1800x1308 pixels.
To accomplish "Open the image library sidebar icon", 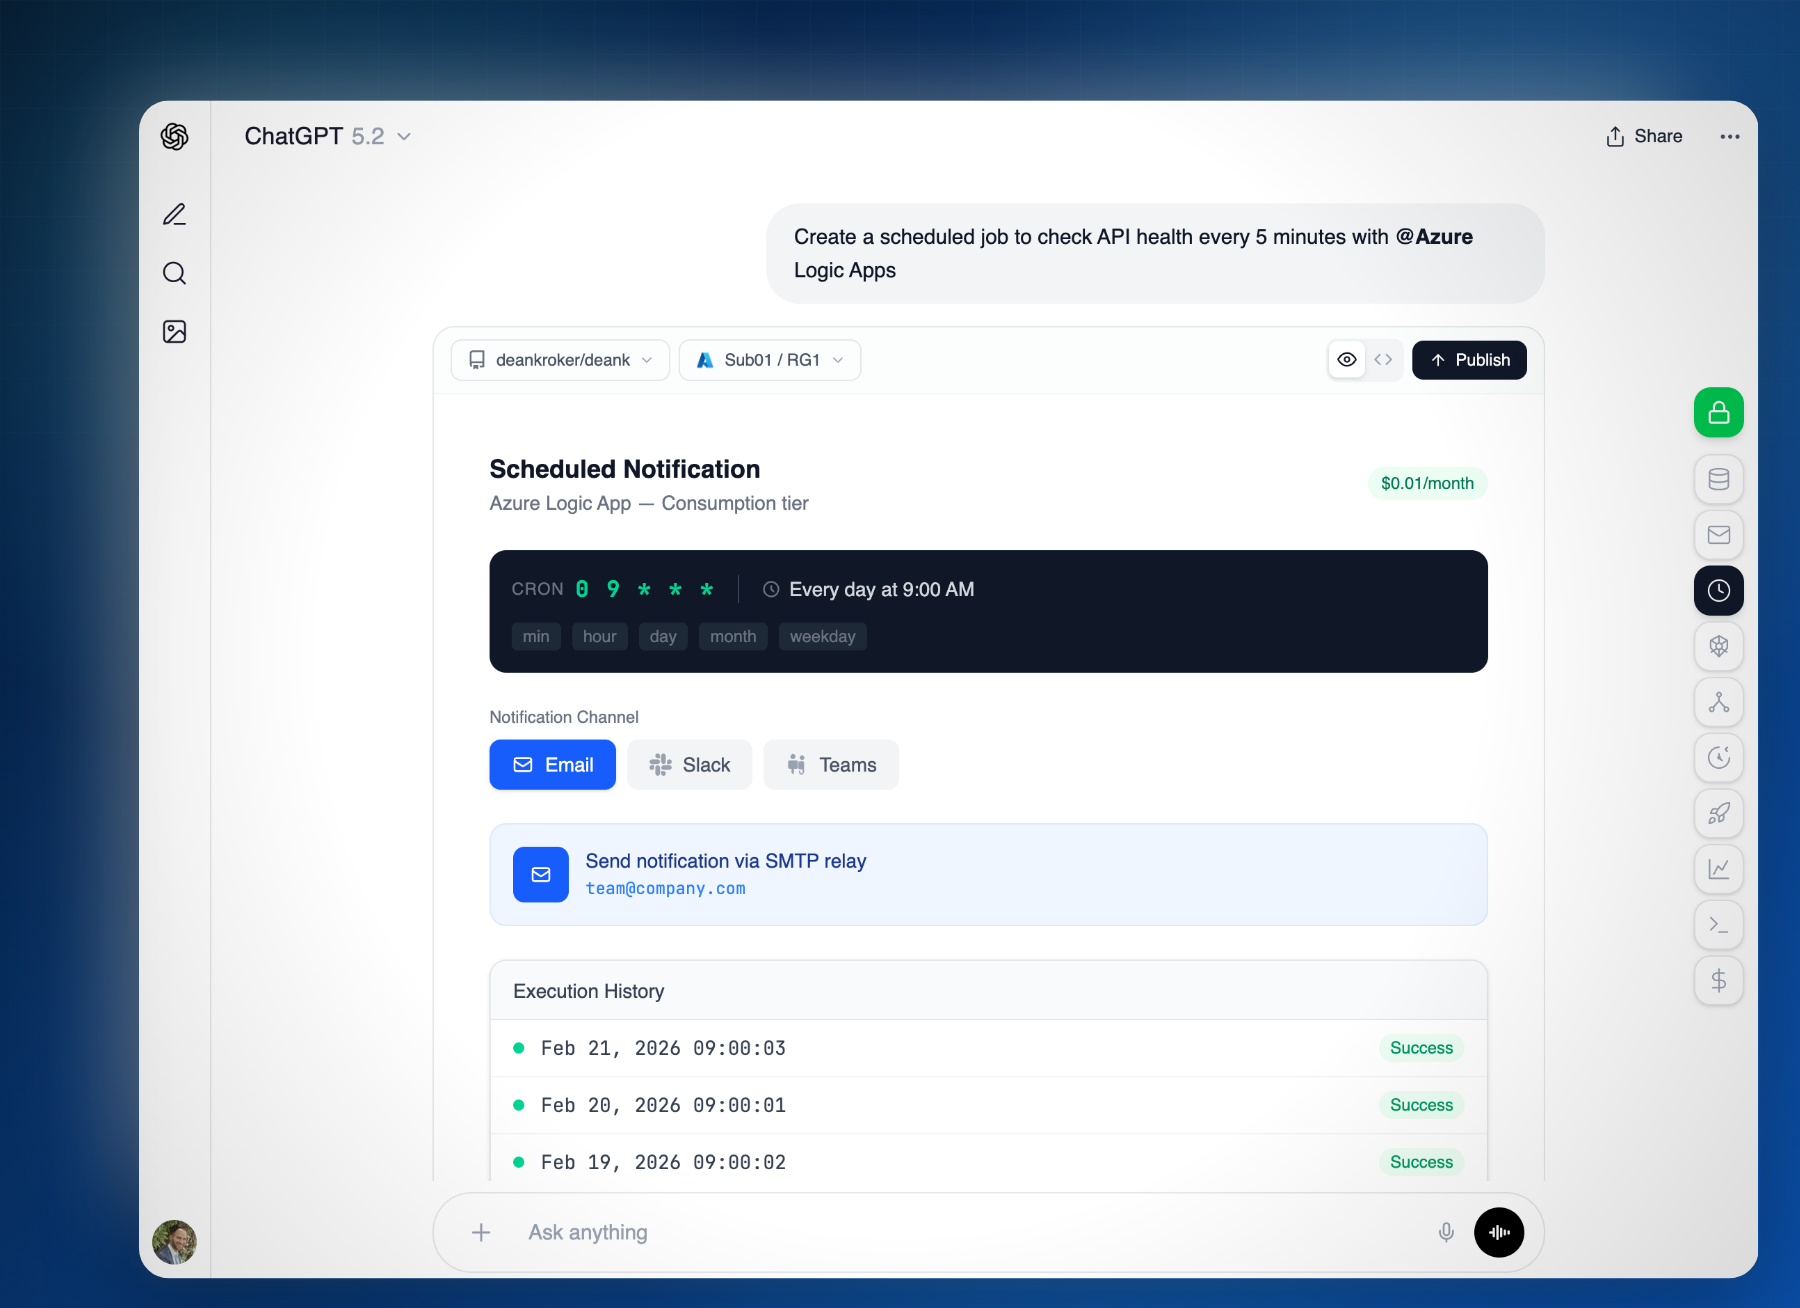I will [175, 332].
